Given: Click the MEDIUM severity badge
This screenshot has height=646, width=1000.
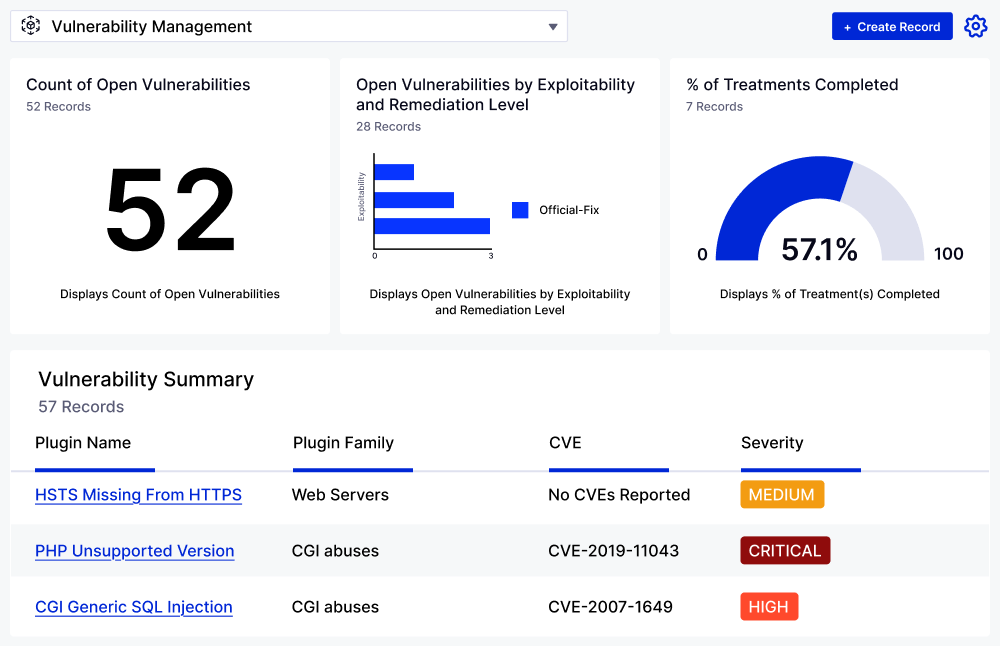Looking at the screenshot, I should coord(782,494).
